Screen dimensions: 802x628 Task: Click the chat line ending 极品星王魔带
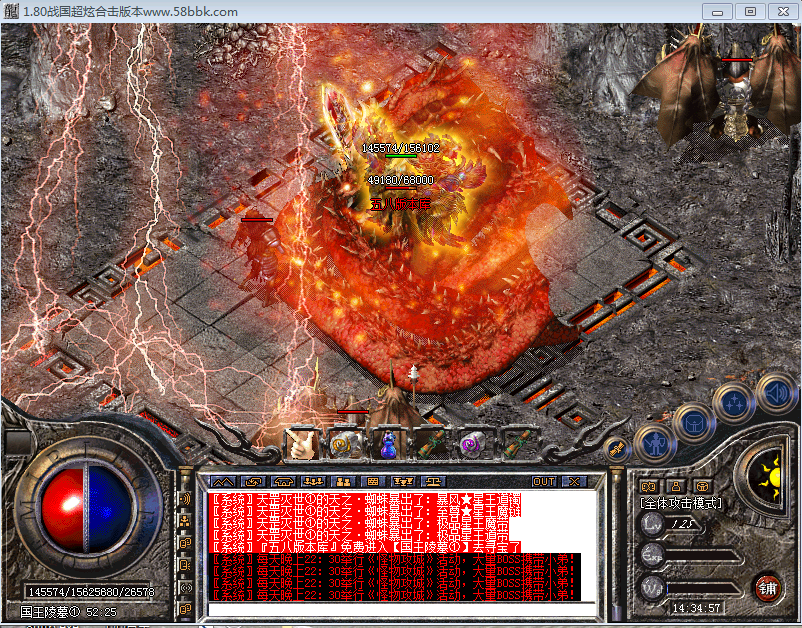tap(359, 523)
